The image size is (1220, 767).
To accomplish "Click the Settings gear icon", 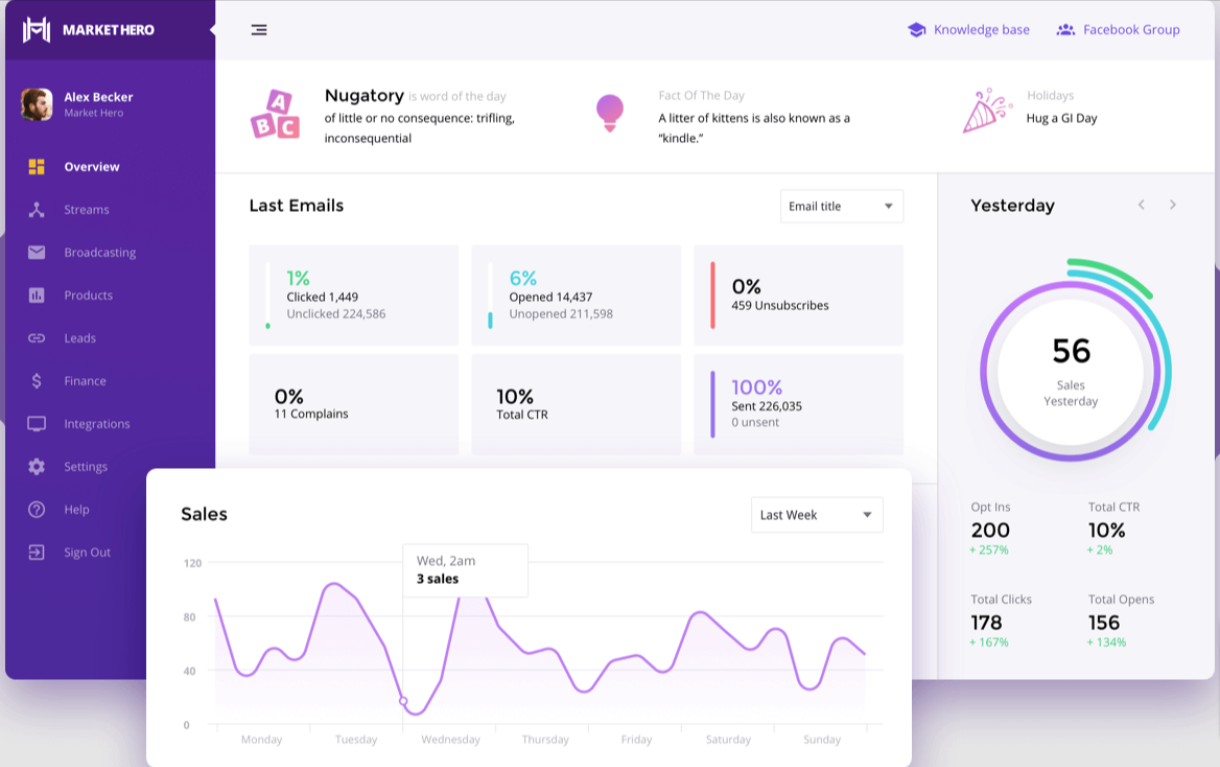I will 37,467.
